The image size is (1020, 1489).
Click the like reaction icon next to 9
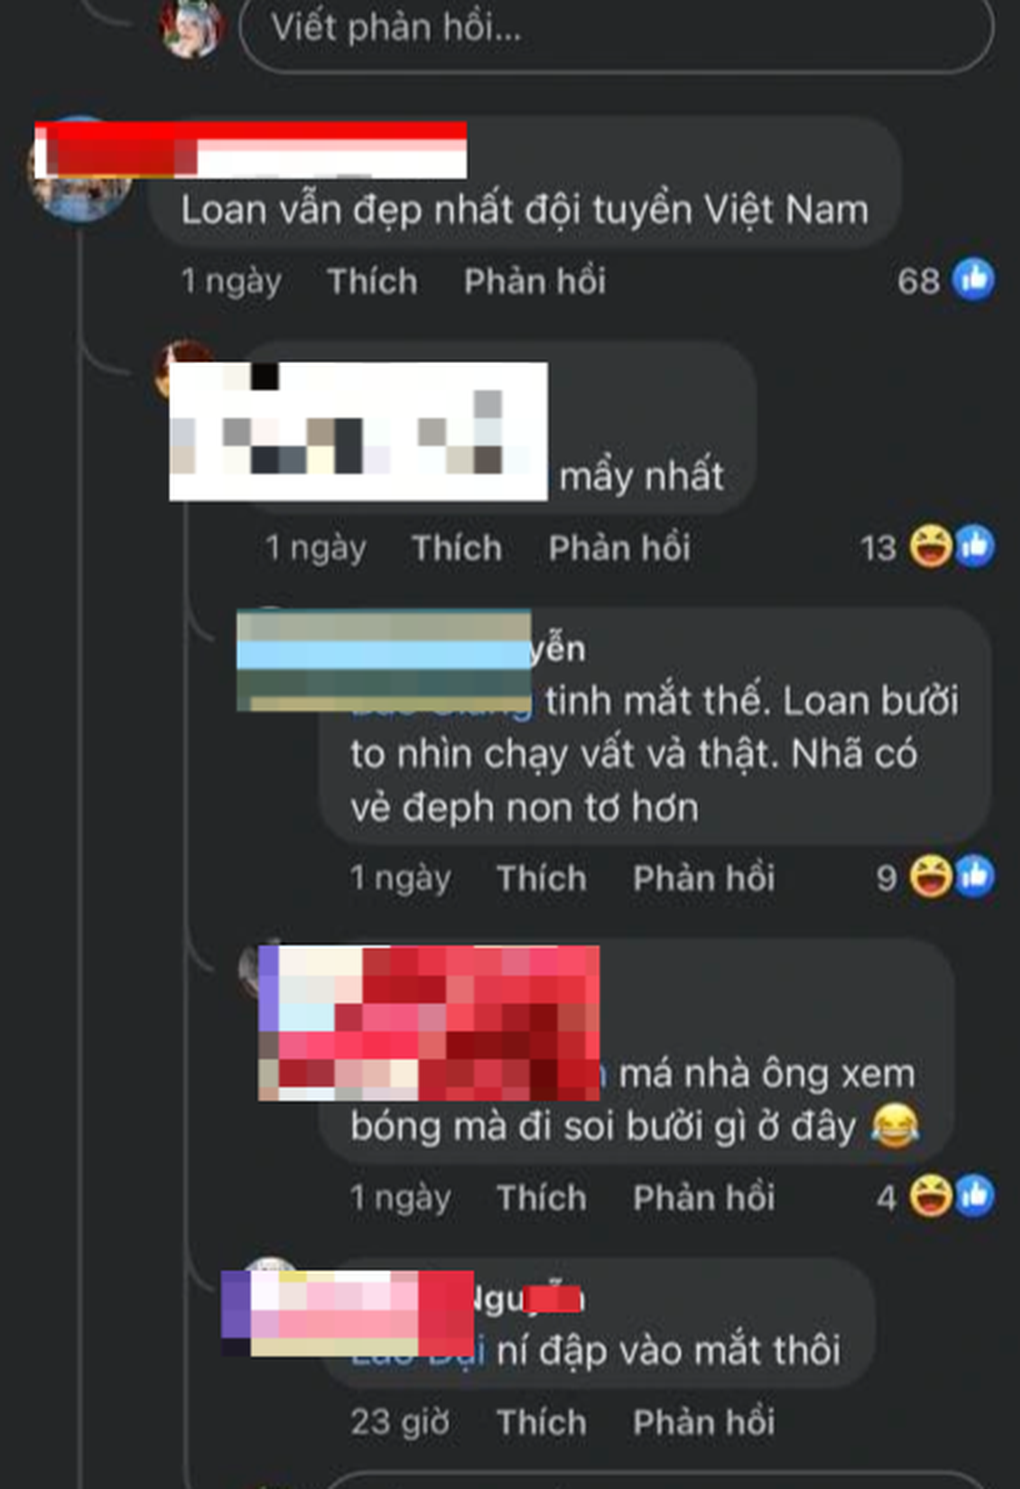975,877
